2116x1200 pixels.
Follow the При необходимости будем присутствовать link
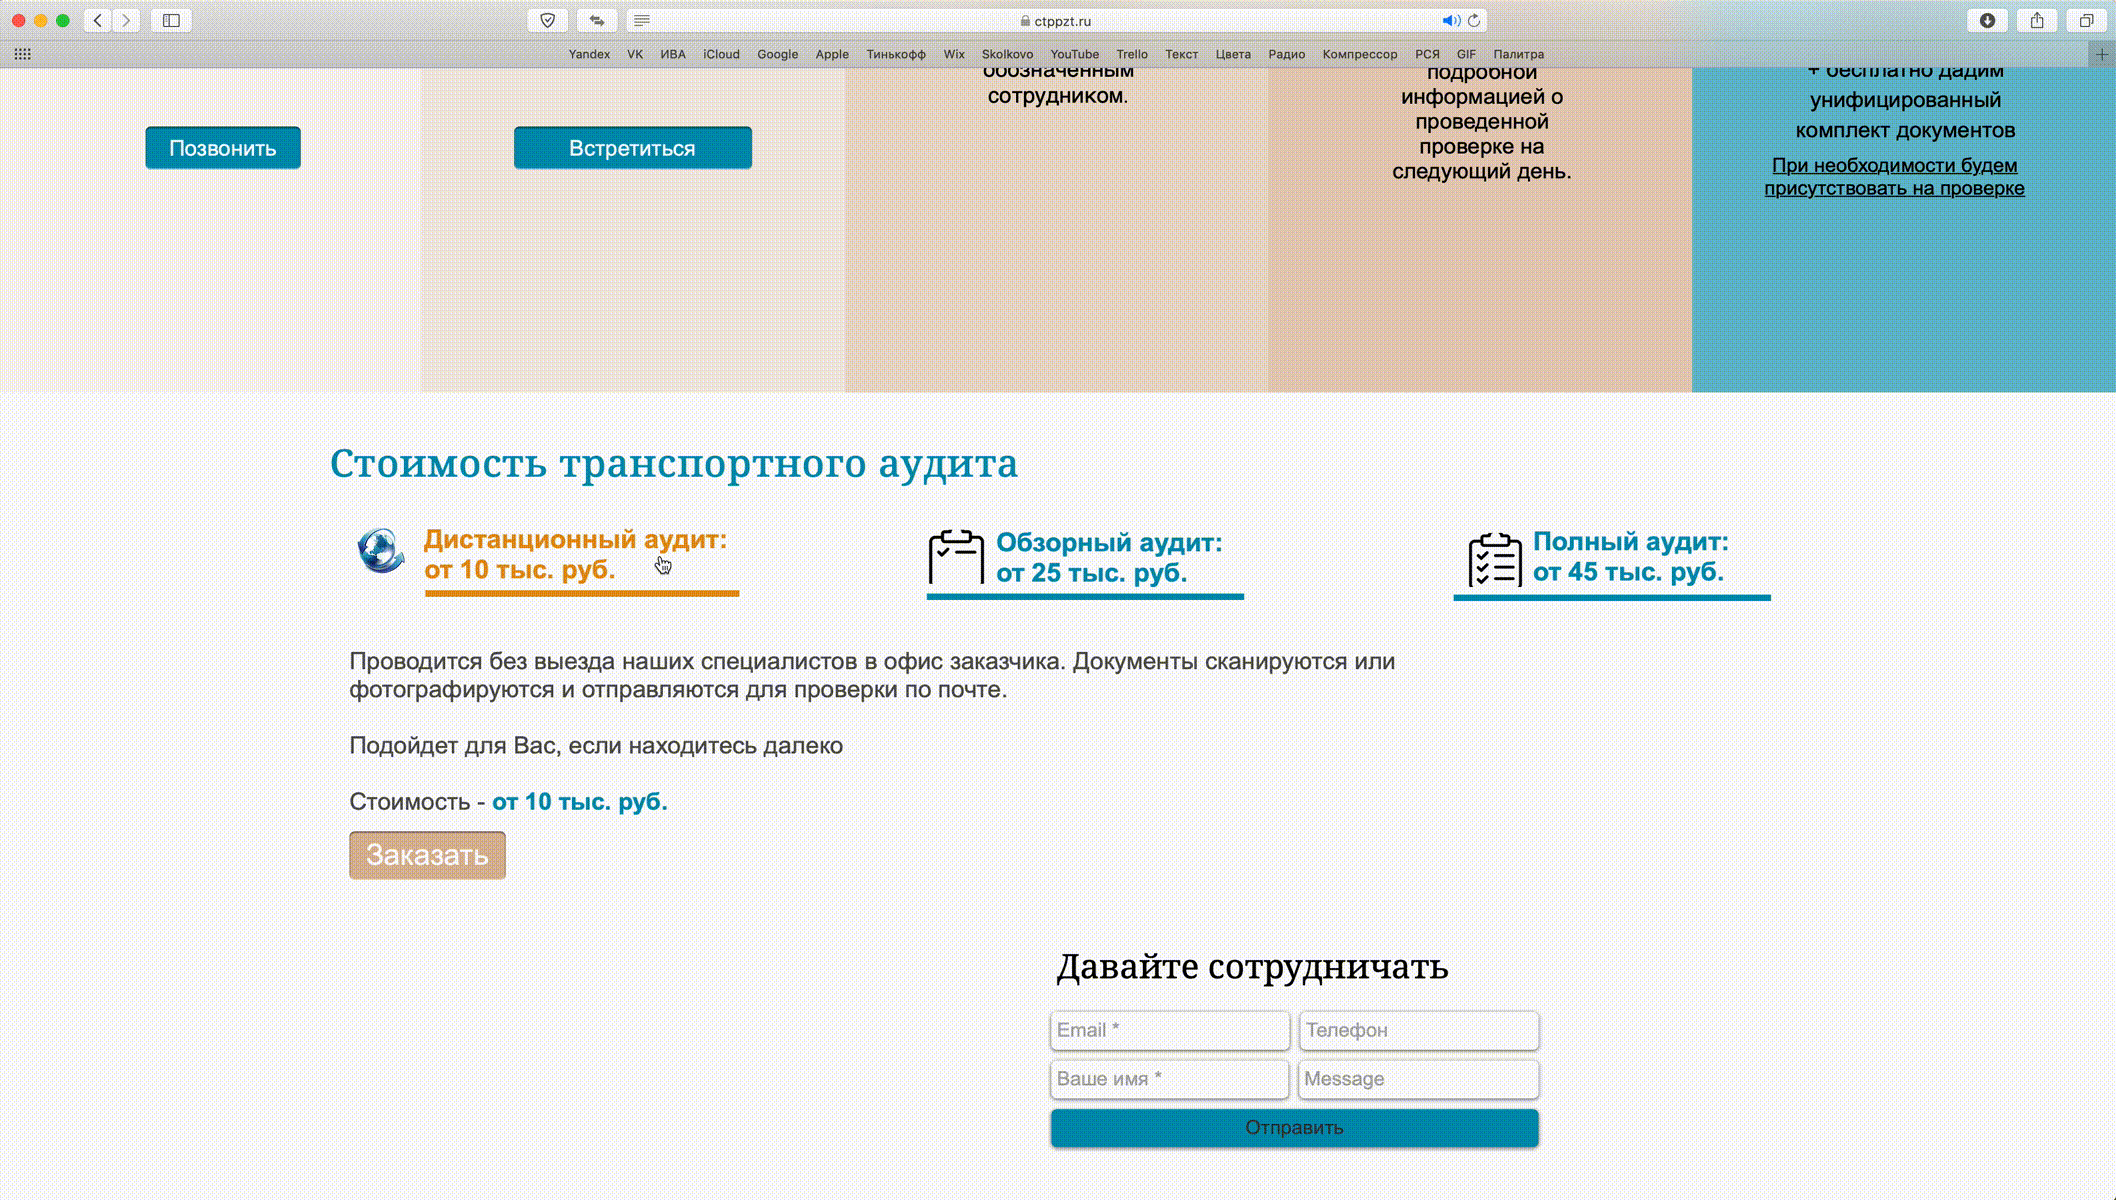pos(1894,177)
